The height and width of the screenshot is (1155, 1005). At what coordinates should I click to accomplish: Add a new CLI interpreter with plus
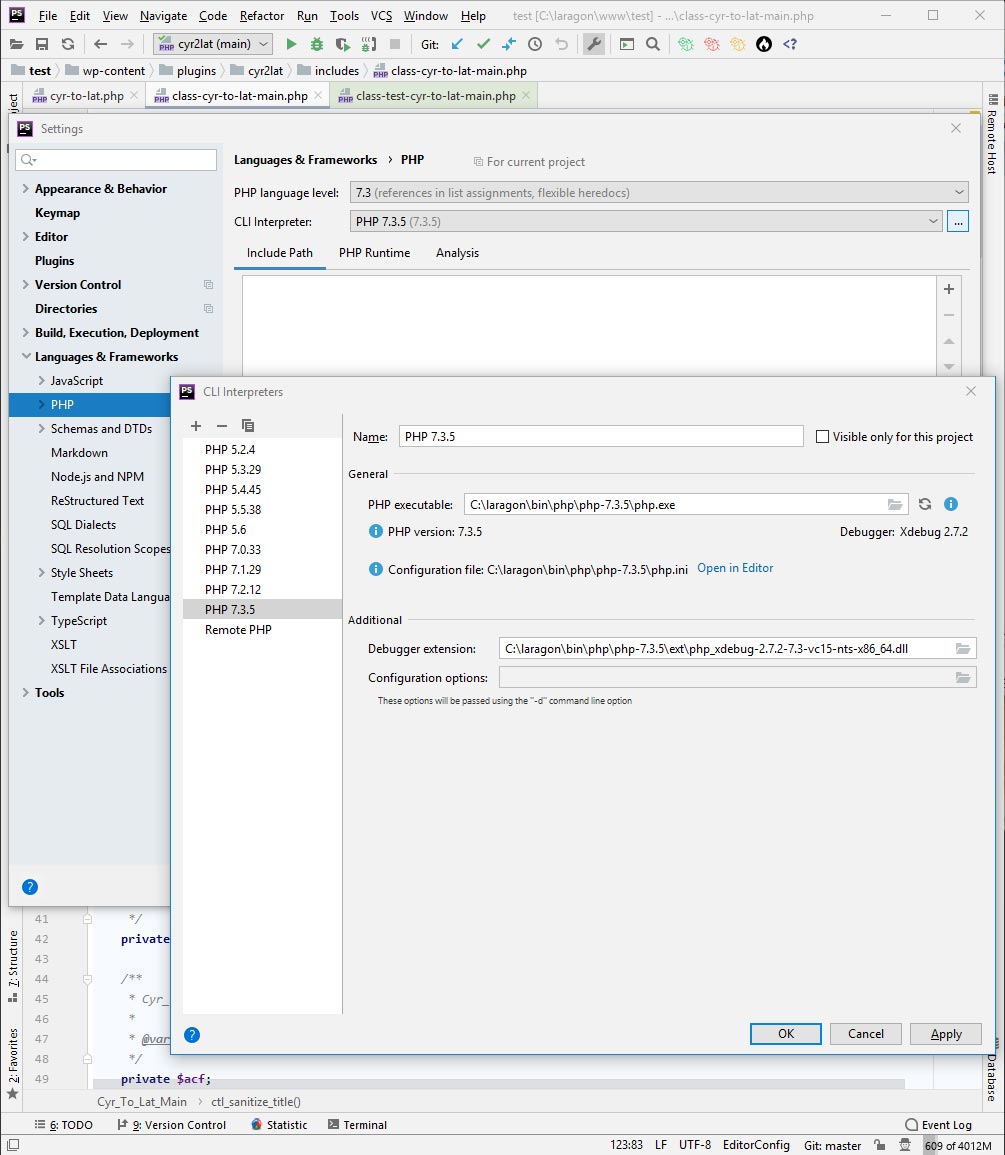[x=196, y=426]
